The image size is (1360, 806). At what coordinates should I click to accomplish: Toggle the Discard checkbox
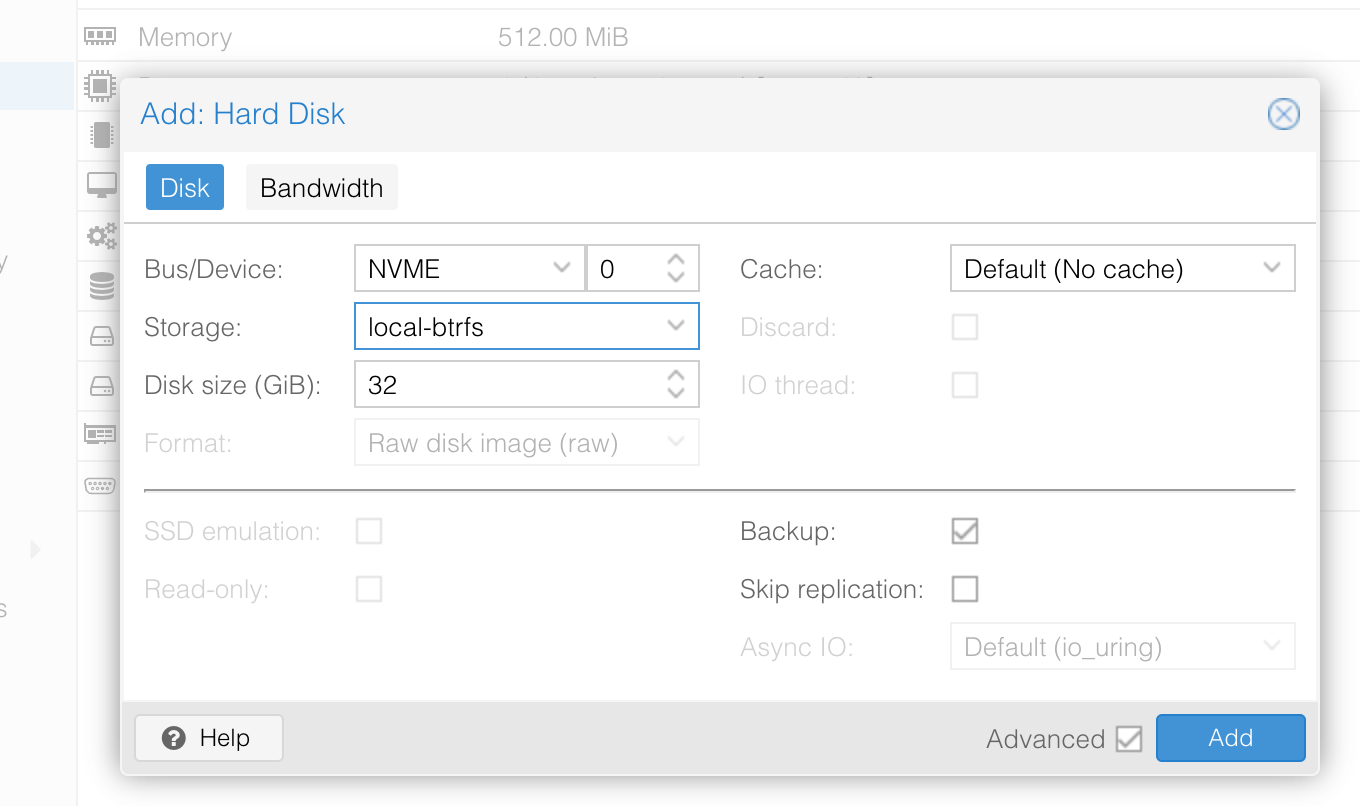tap(965, 327)
